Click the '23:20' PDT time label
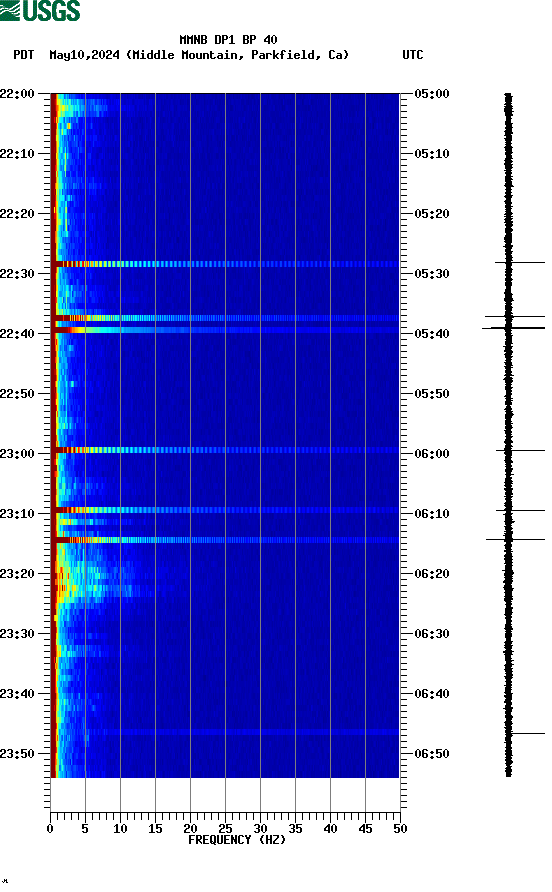The image size is (552, 892). 17,574
